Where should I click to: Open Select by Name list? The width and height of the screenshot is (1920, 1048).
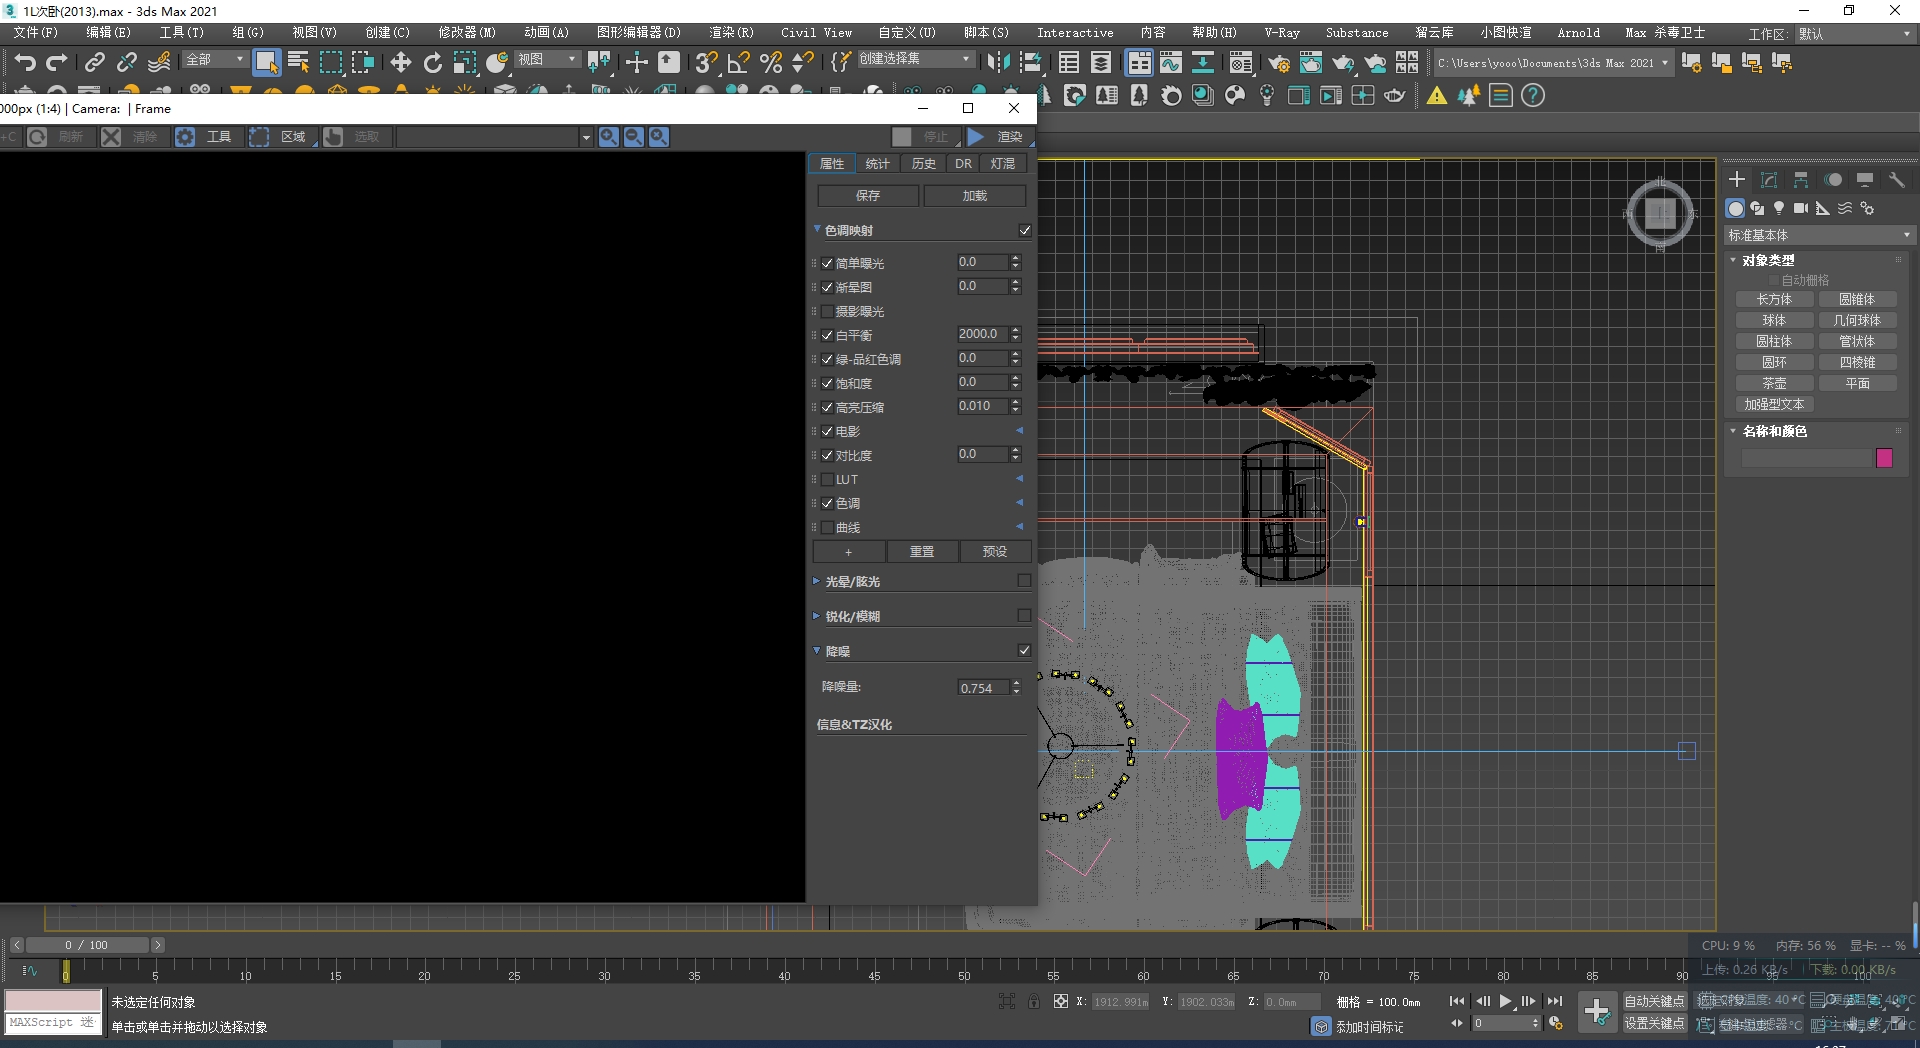[298, 63]
